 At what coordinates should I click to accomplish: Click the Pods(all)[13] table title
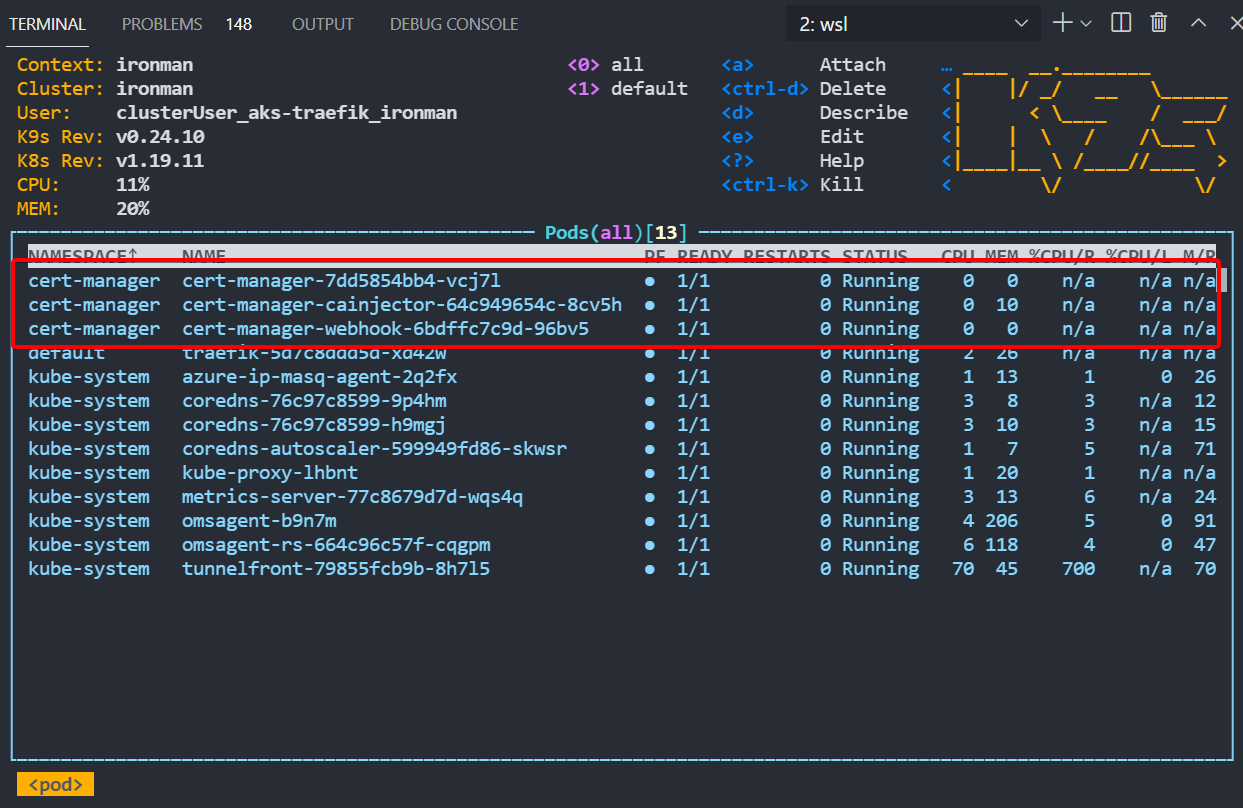(x=616, y=233)
